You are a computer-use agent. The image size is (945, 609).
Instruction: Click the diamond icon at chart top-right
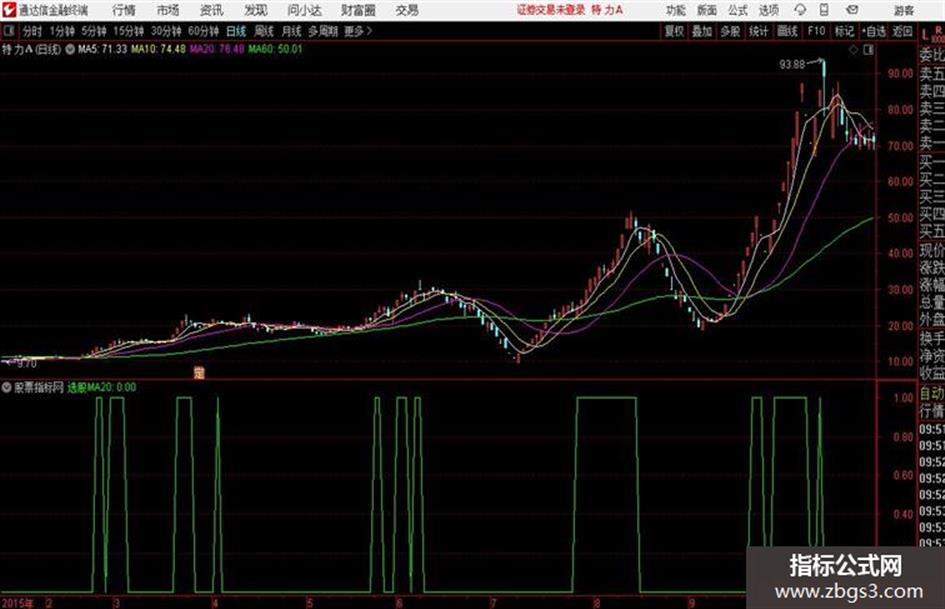[x=853, y=50]
